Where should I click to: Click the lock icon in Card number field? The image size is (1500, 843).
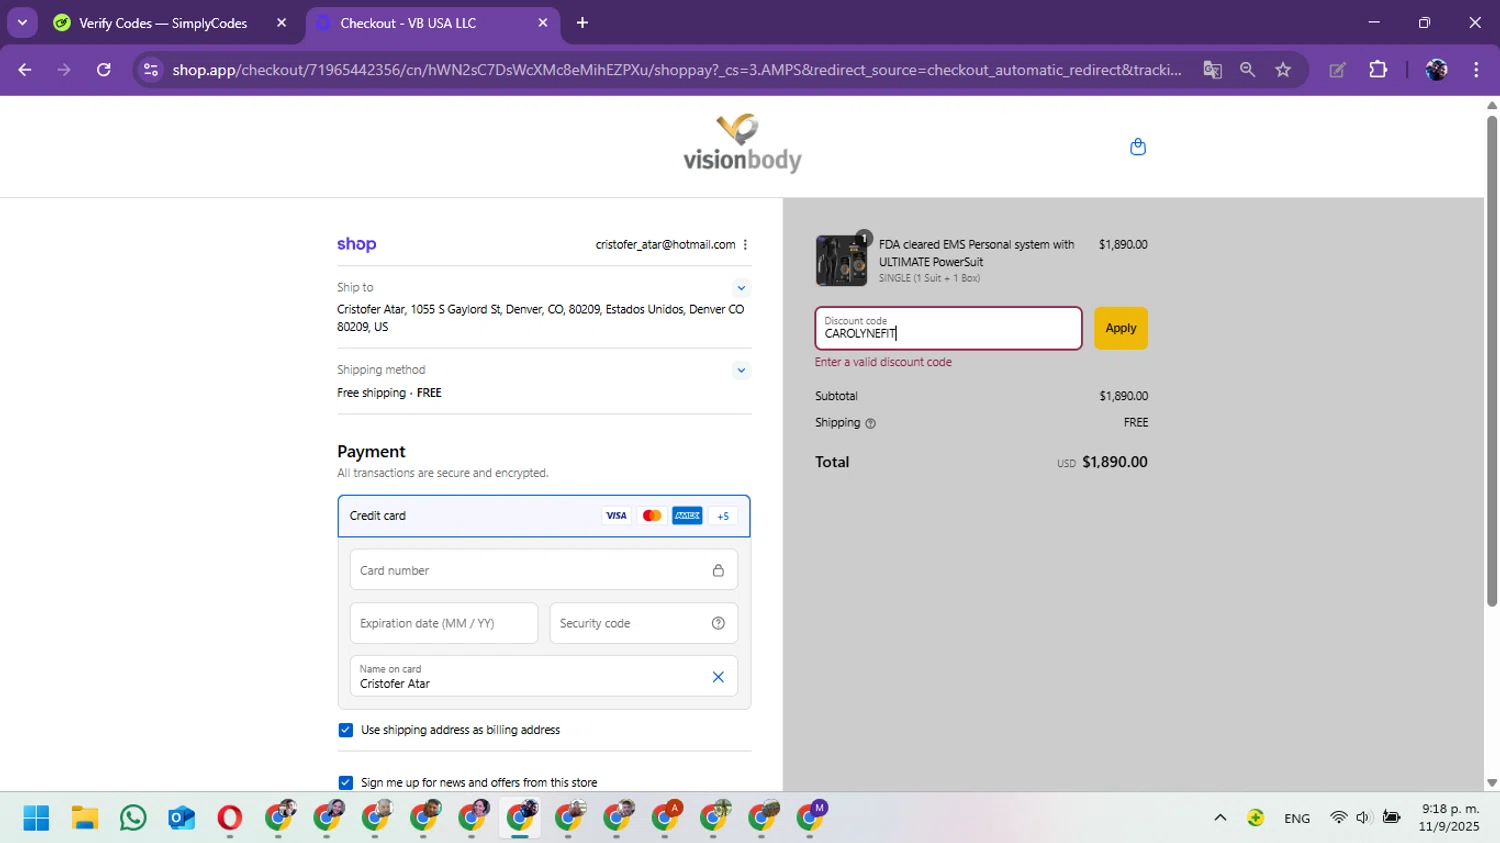pos(718,570)
